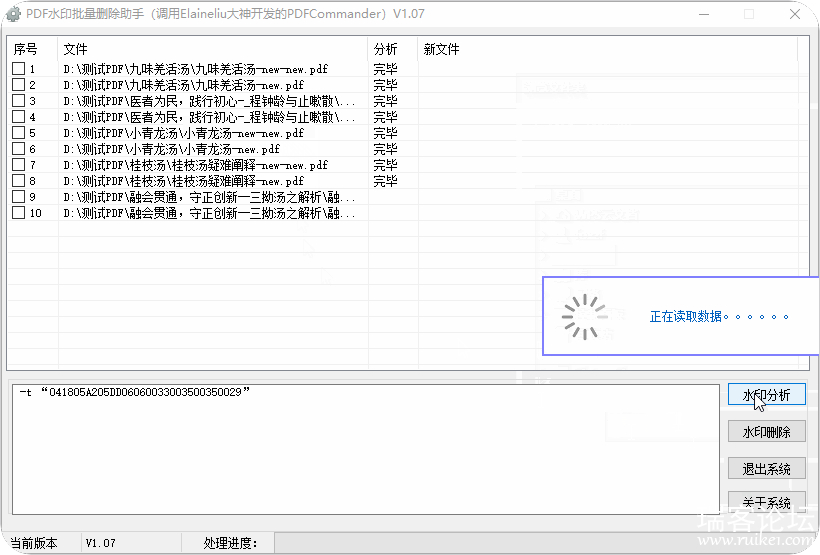Click the 处理进度 progress bar

tap(544, 543)
